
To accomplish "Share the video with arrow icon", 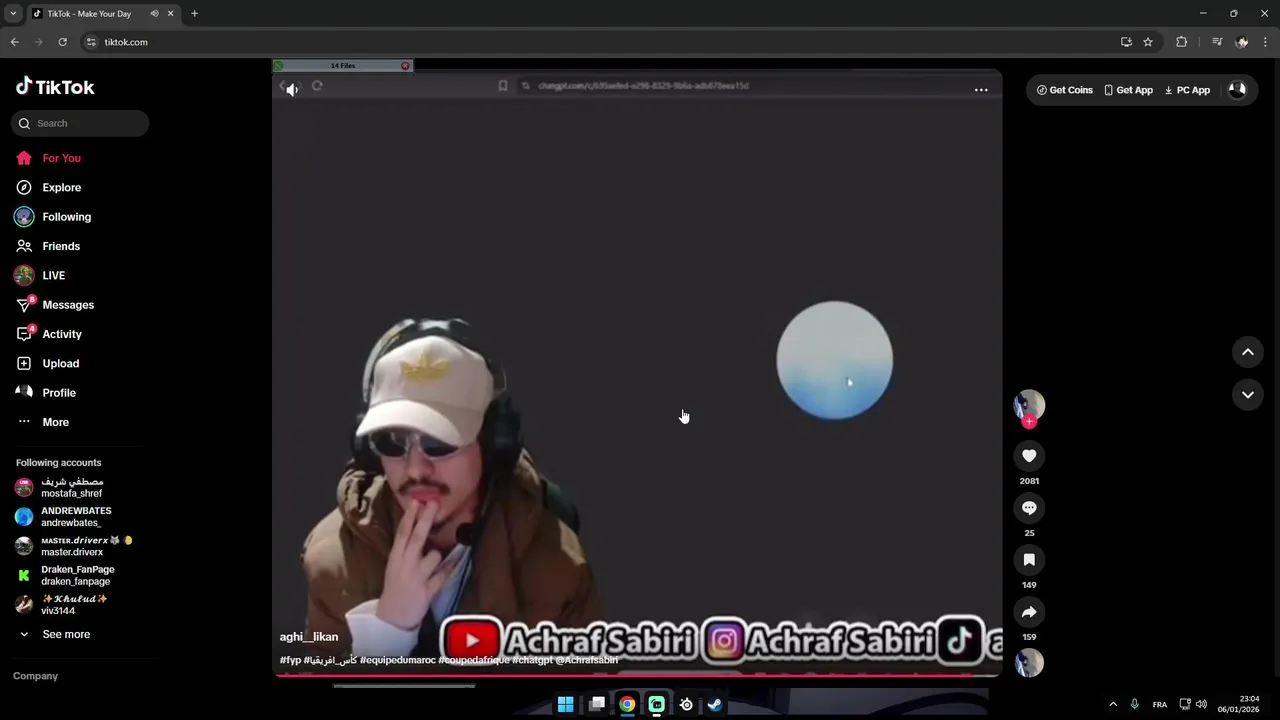I will (x=1029, y=612).
